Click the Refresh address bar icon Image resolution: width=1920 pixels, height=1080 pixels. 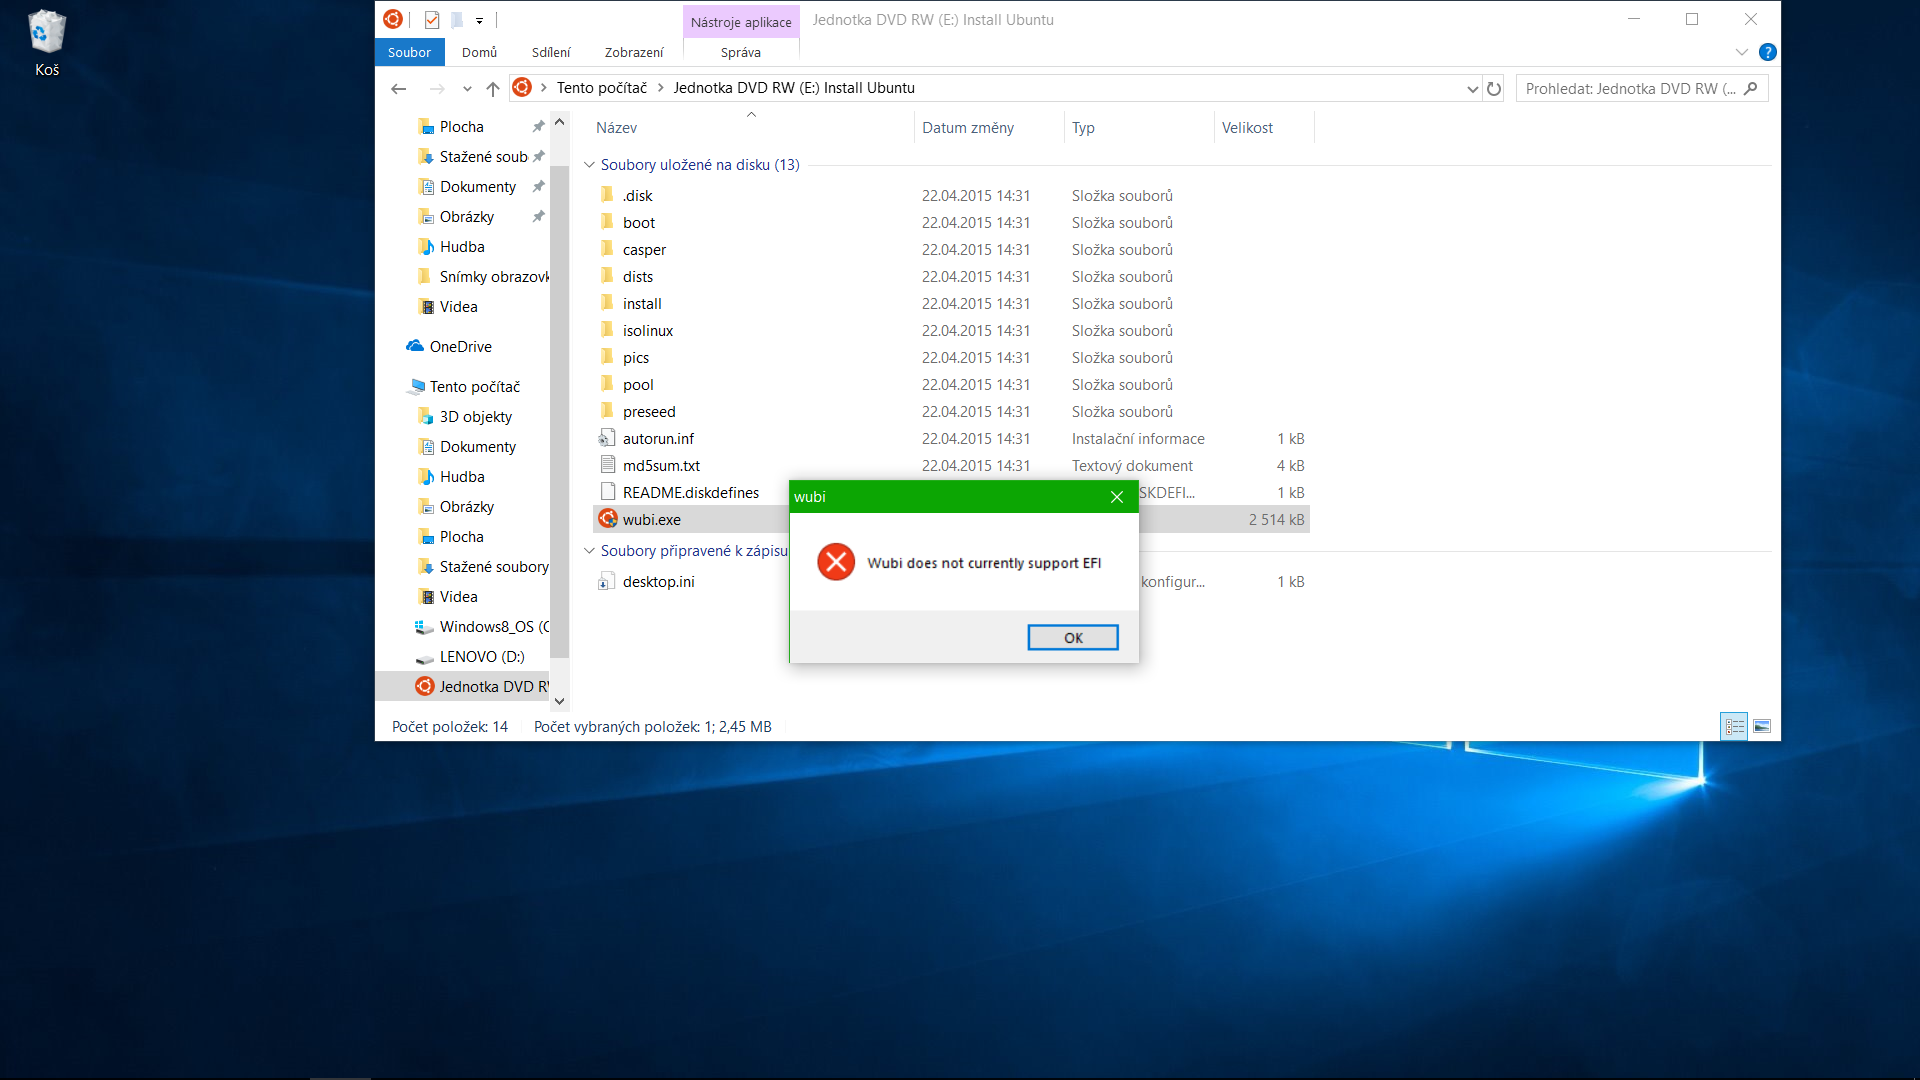click(1494, 88)
